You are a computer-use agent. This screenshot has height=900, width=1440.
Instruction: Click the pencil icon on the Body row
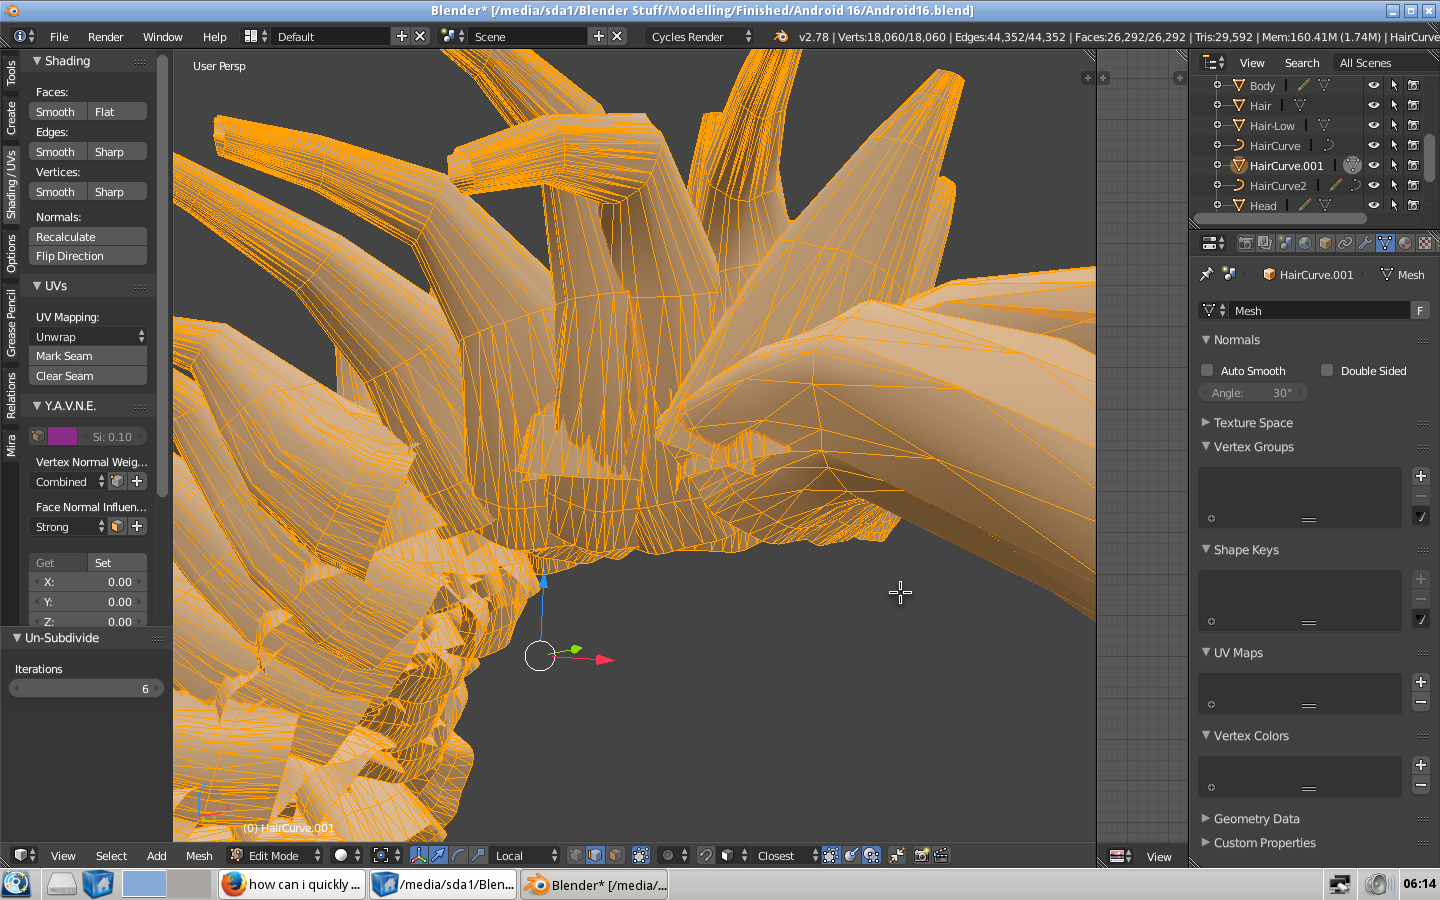click(x=1304, y=85)
